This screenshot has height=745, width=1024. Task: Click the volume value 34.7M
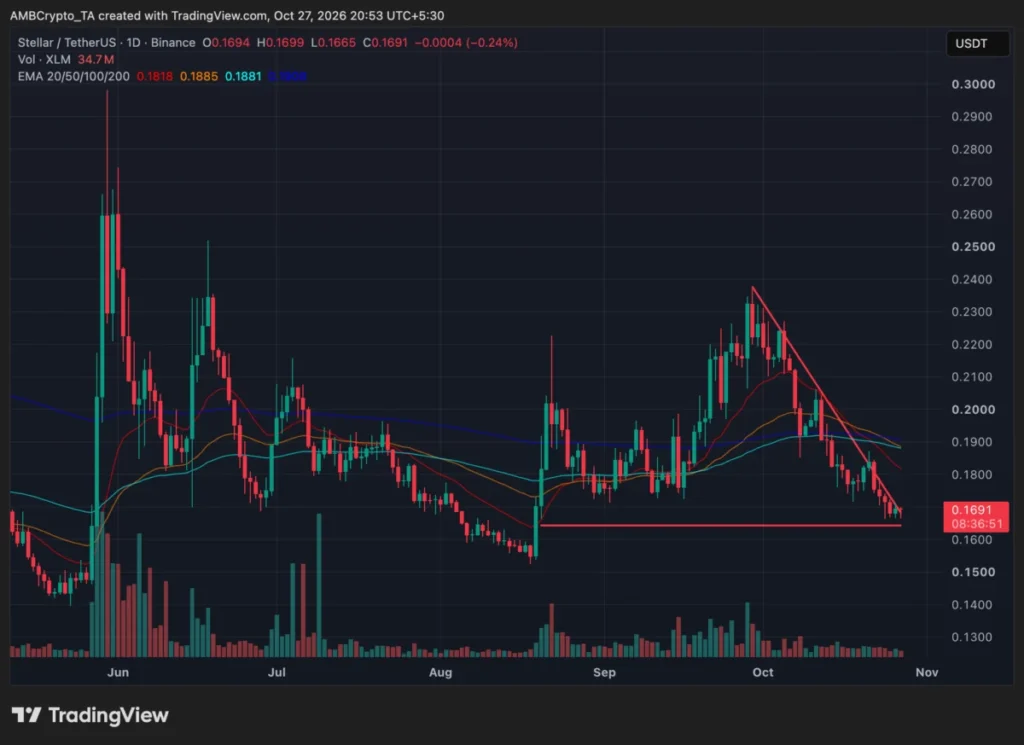click(96, 59)
